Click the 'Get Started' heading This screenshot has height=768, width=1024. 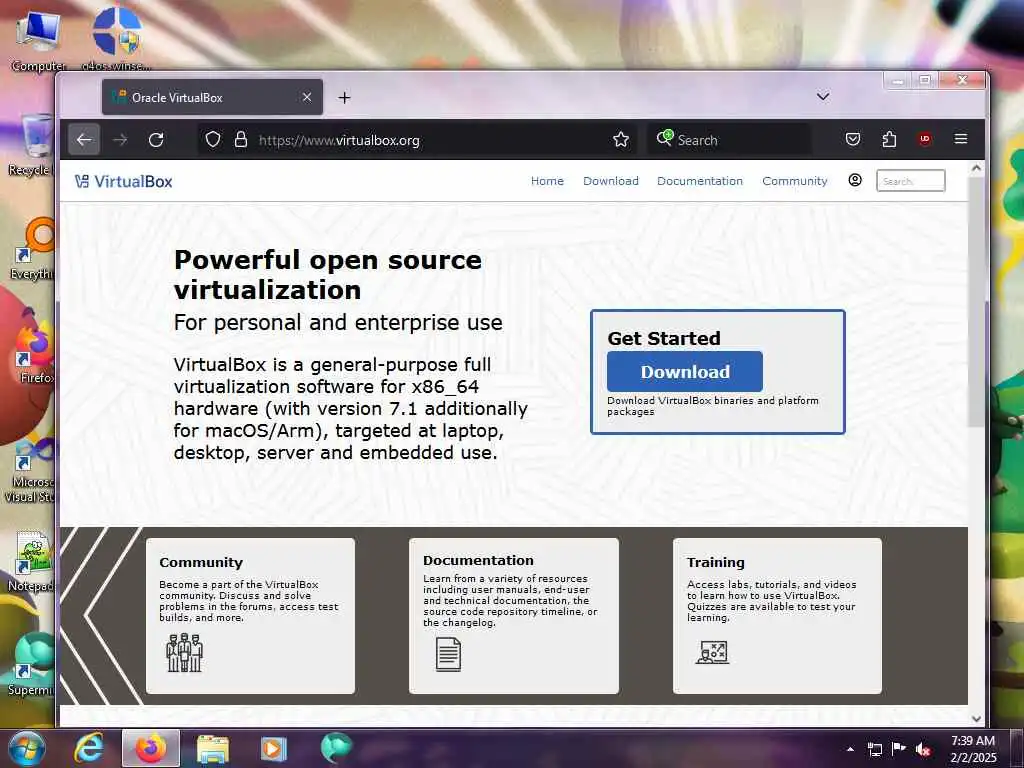point(664,338)
